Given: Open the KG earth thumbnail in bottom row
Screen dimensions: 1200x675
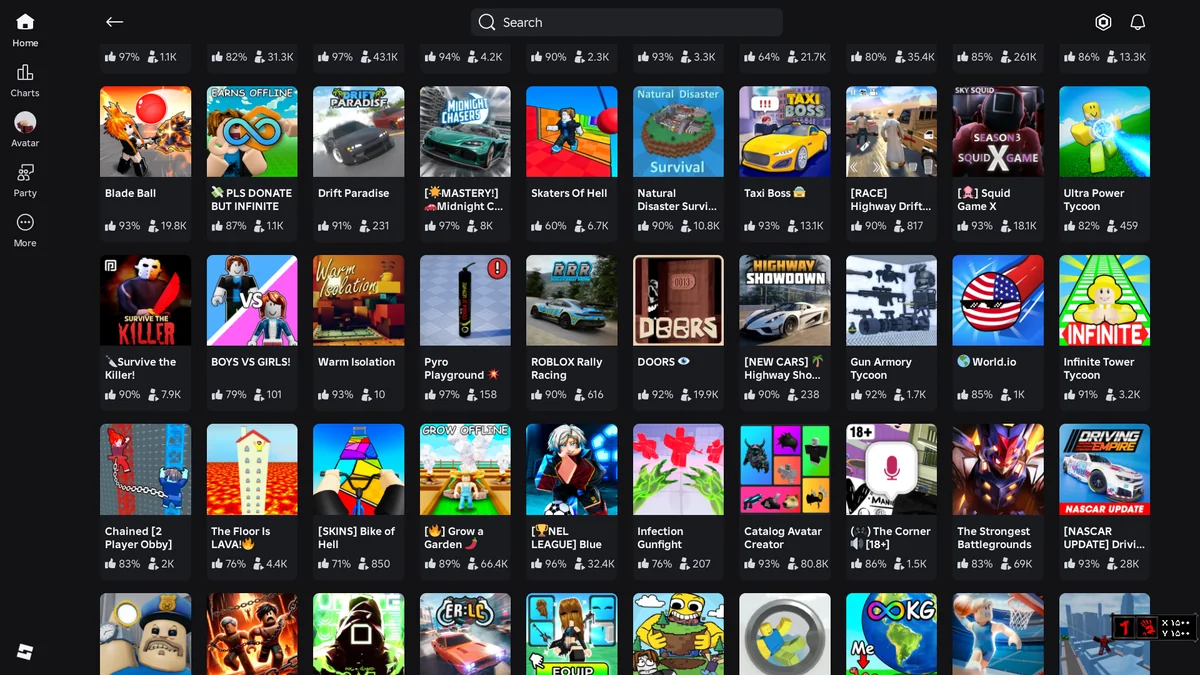Looking at the screenshot, I should pyautogui.click(x=891, y=634).
